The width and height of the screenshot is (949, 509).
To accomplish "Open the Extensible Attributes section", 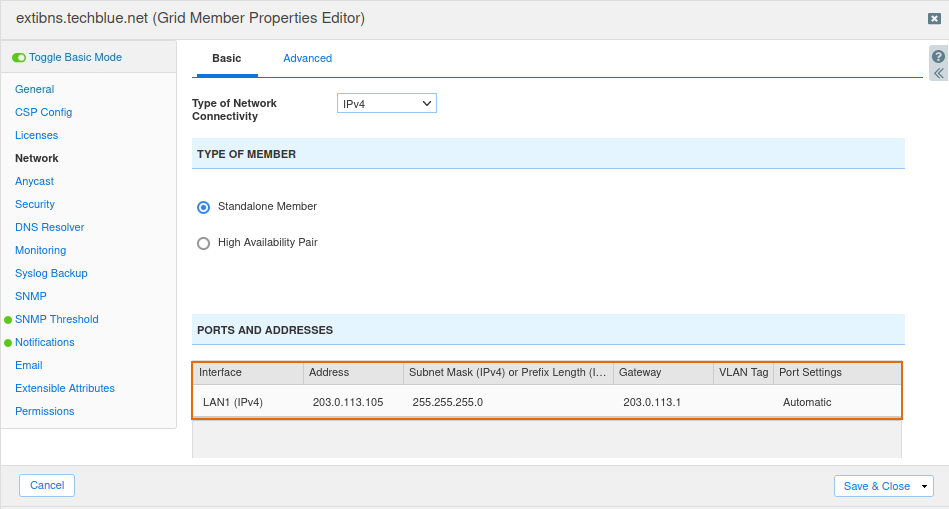I will [x=65, y=388].
